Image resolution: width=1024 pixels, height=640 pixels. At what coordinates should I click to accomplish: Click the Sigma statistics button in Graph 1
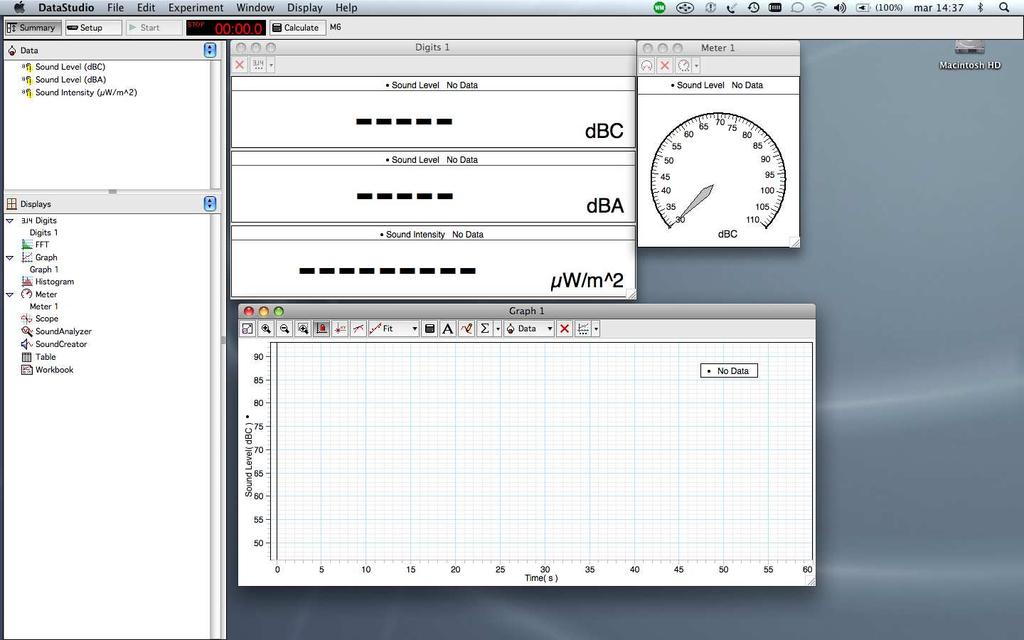click(x=485, y=328)
